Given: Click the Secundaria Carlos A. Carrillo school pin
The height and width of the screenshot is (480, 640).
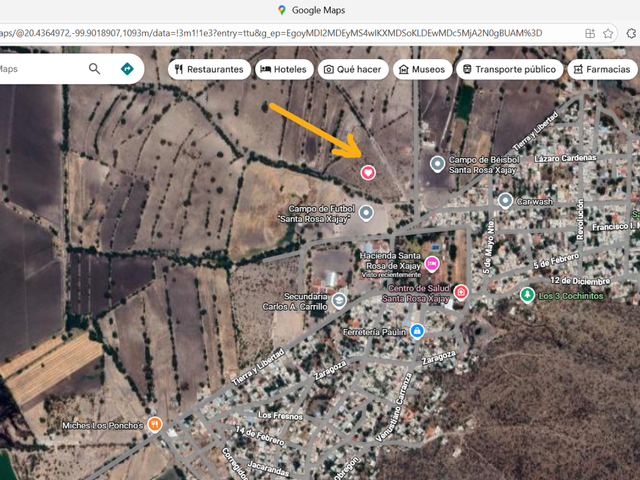Looking at the screenshot, I should pos(339,300).
